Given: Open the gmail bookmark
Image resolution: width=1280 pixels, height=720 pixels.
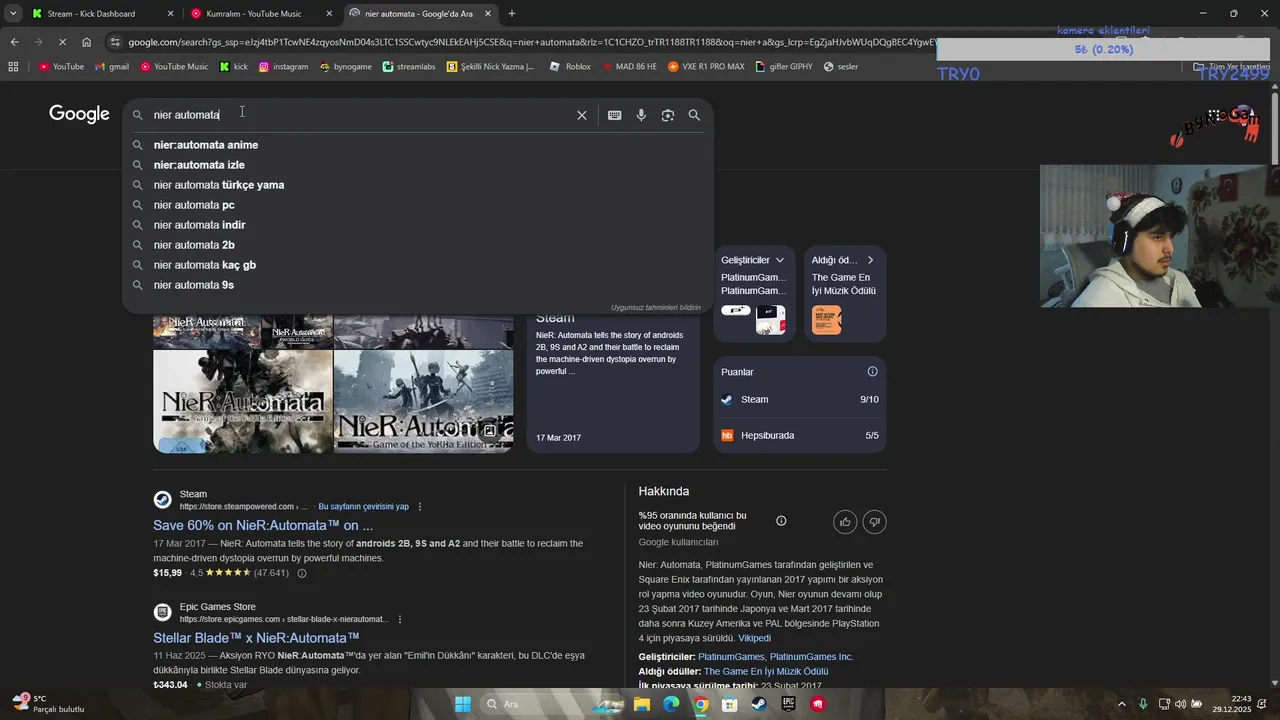Looking at the screenshot, I should coord(112,67).
